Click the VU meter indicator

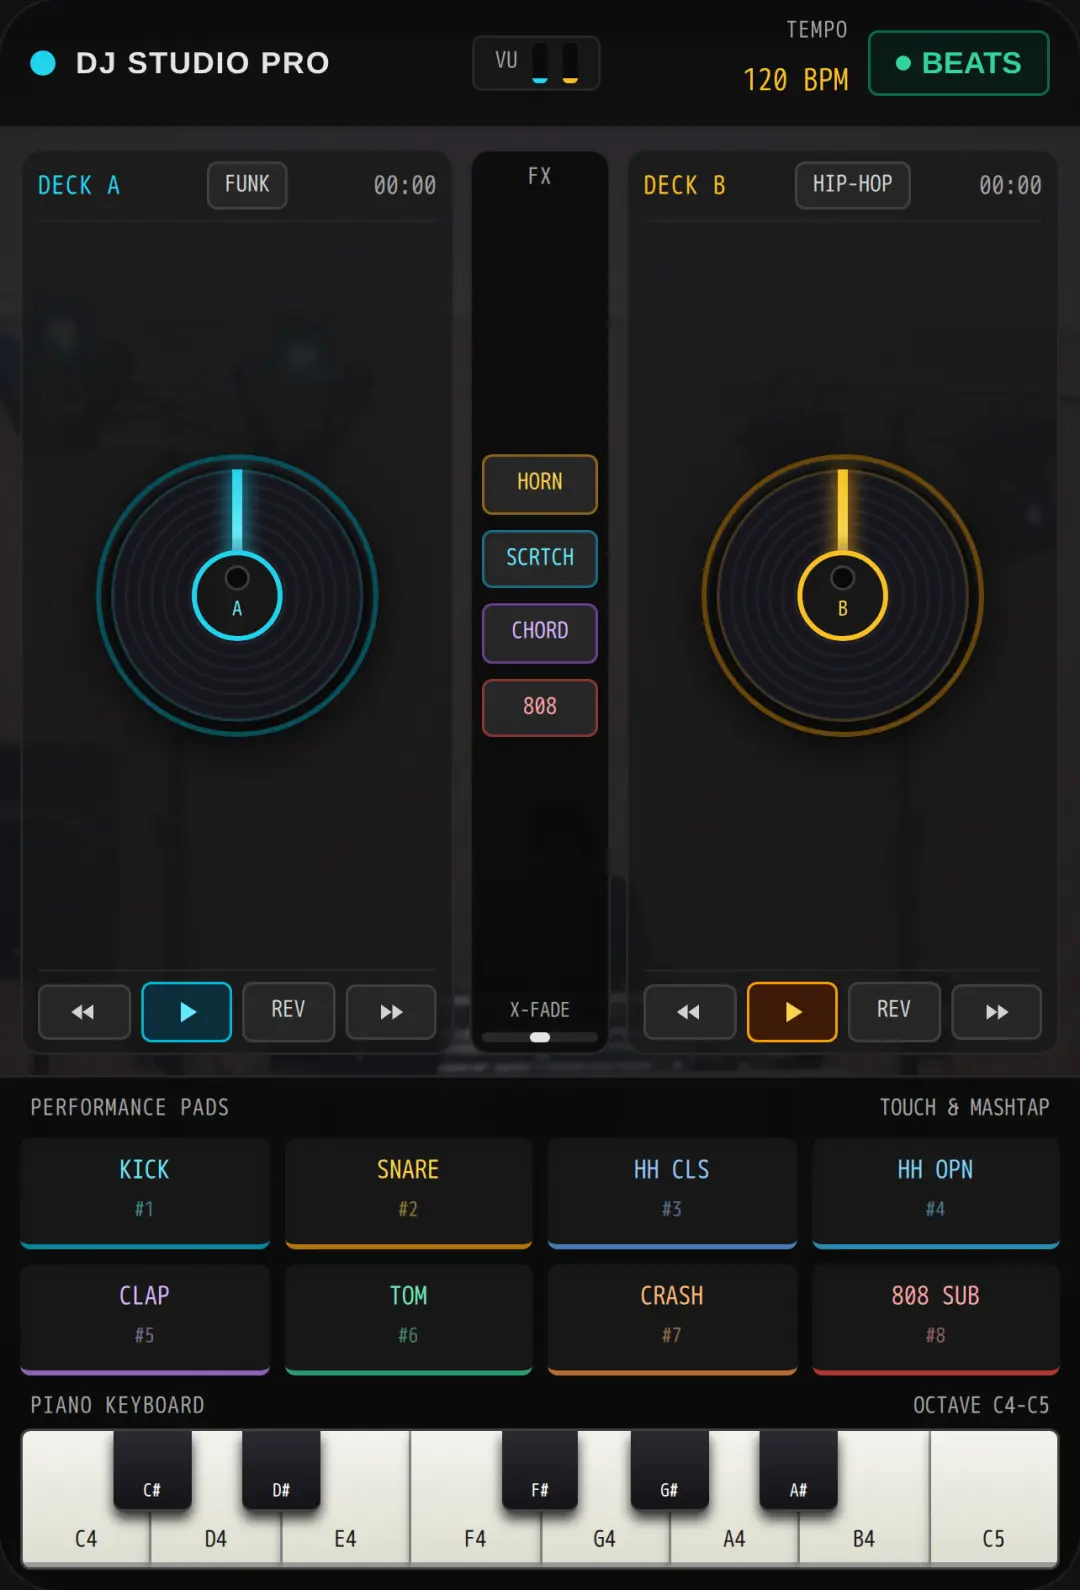536,63
